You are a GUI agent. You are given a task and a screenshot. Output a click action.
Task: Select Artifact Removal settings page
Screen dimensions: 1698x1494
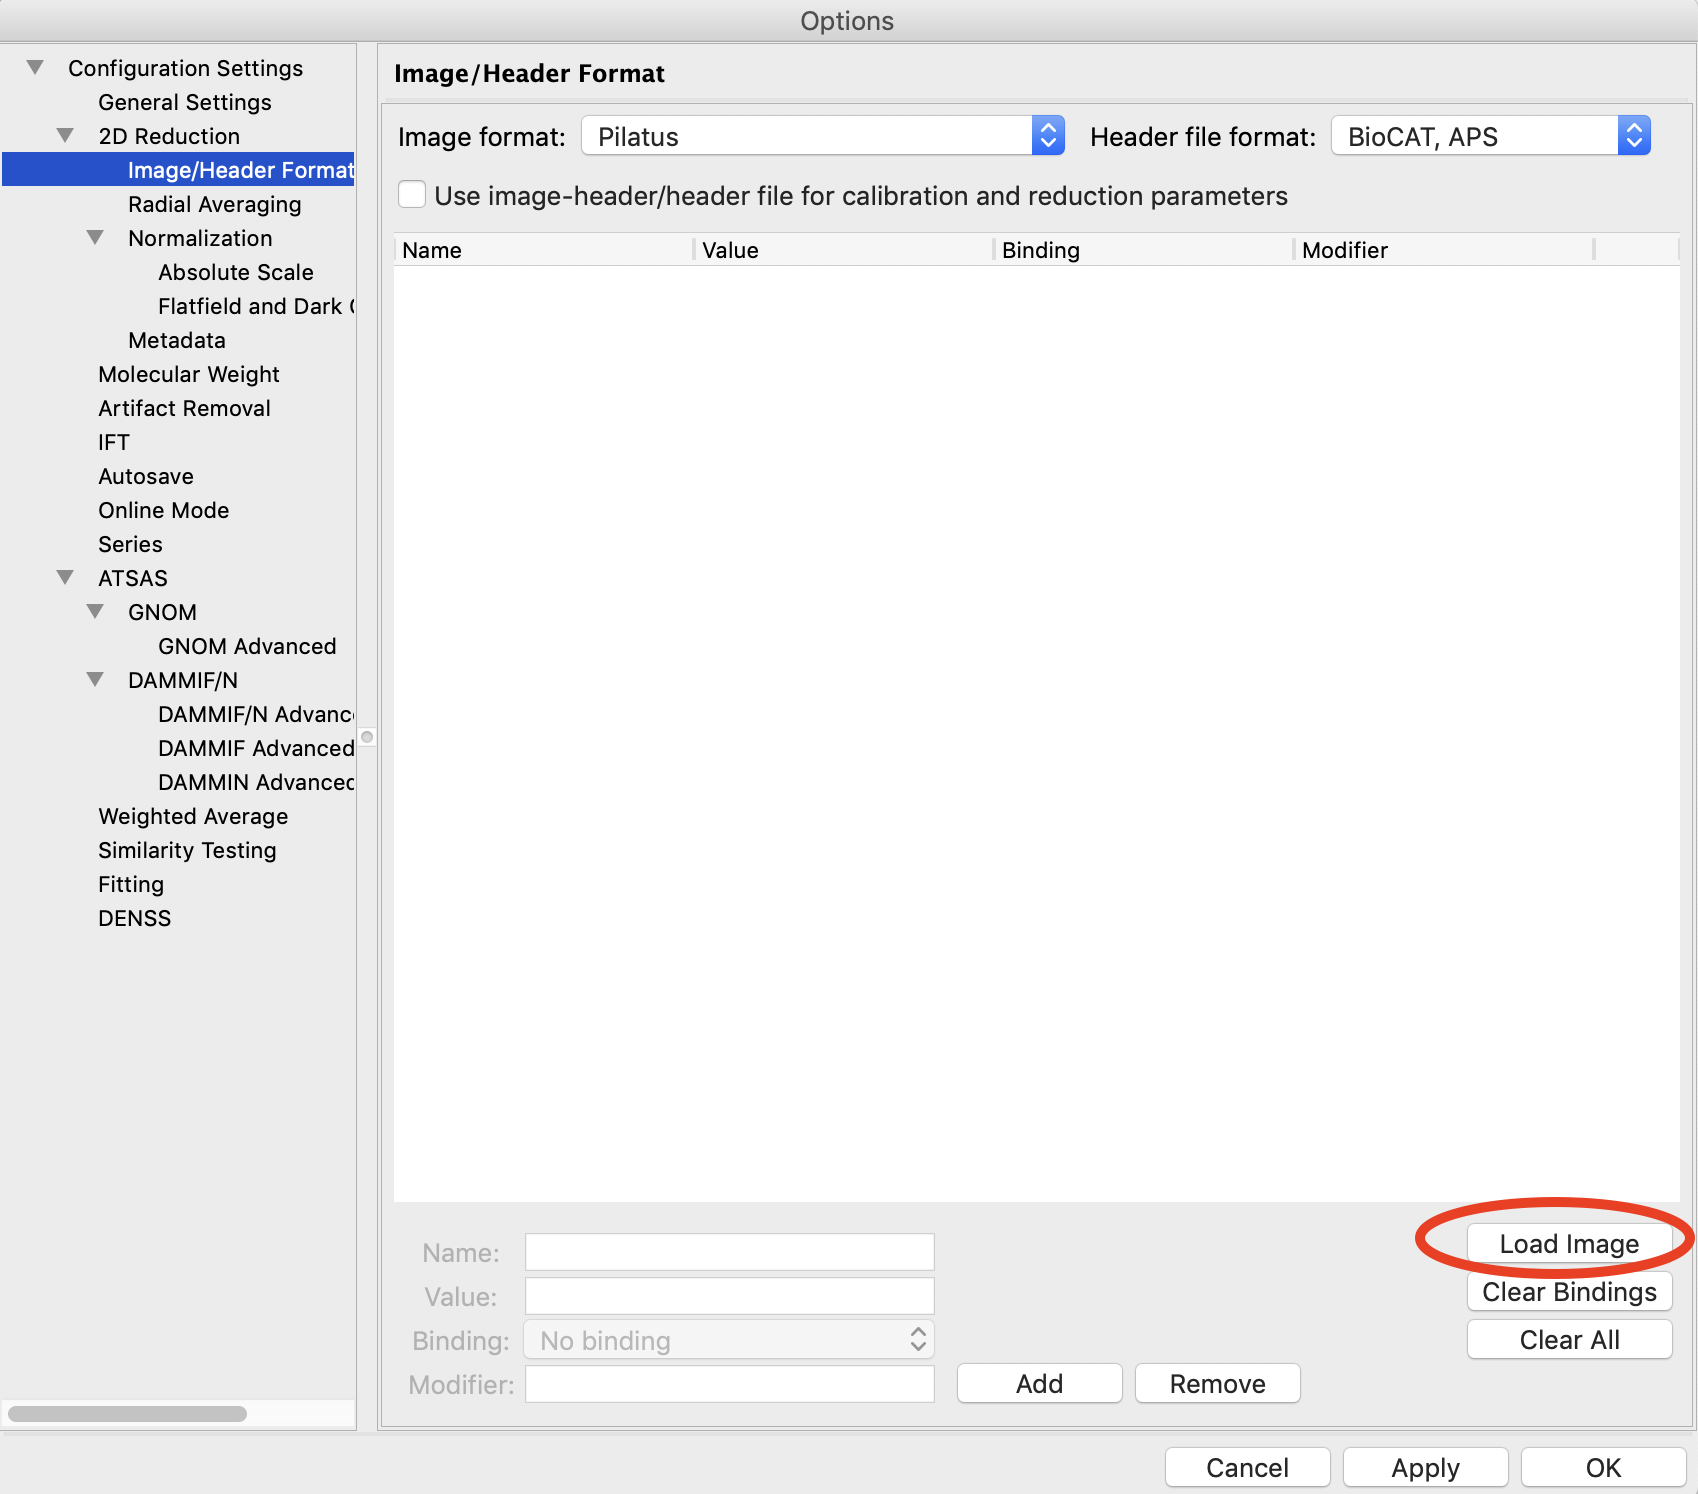[x=184, y=408]
